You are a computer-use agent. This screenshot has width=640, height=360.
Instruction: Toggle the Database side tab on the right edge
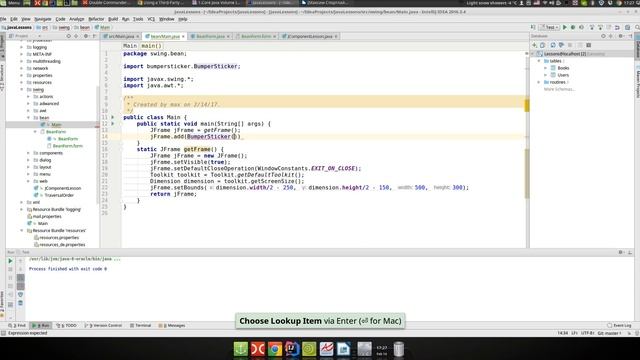(x=637, y=48)
